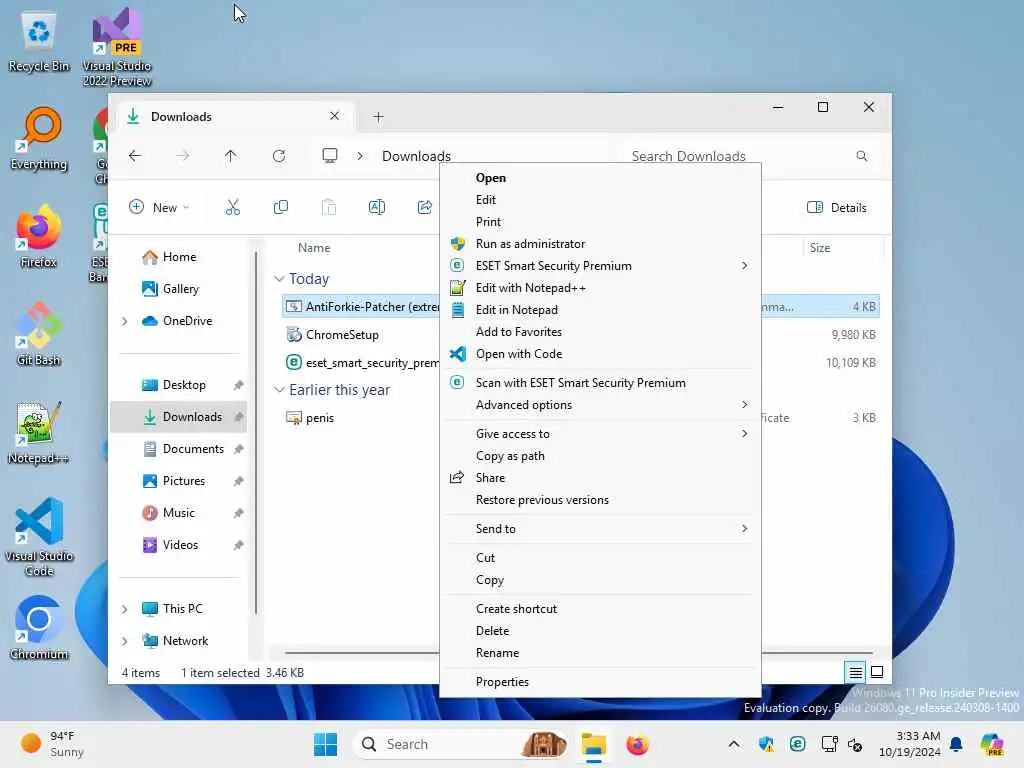
Task: Click the Share icon in Explorer toolbar
Action: click(424, 208)
